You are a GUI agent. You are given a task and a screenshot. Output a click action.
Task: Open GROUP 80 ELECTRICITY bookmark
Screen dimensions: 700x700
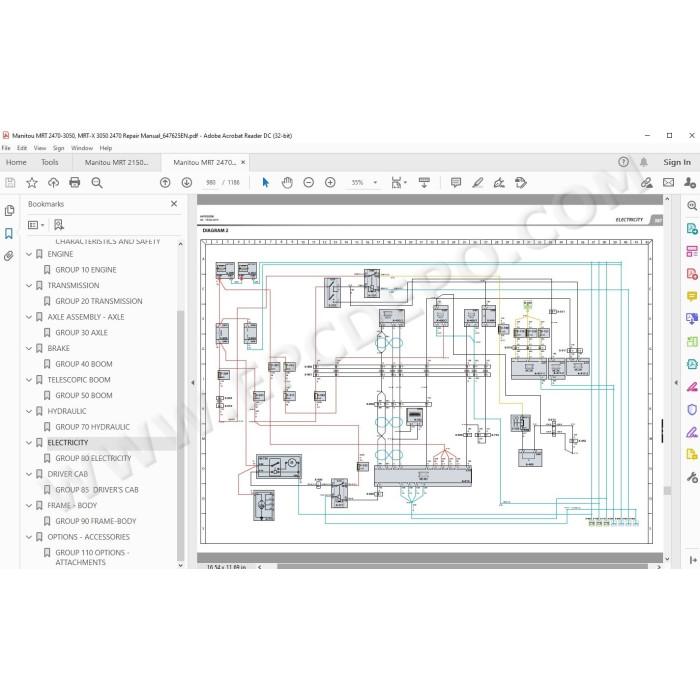tap(93, 458)
